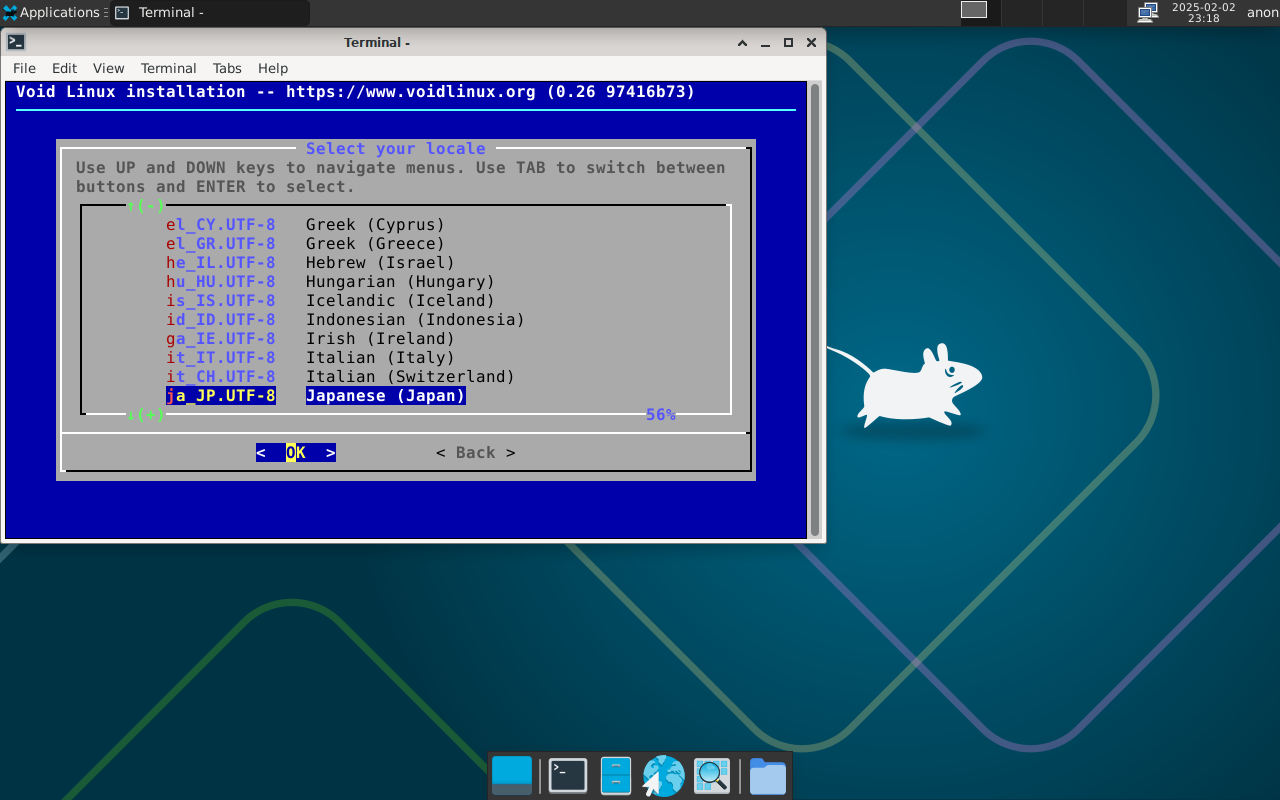The height and width of the screenshot is (800, 1280).
Task: Go back using the Back button
Action: [476, 453]
